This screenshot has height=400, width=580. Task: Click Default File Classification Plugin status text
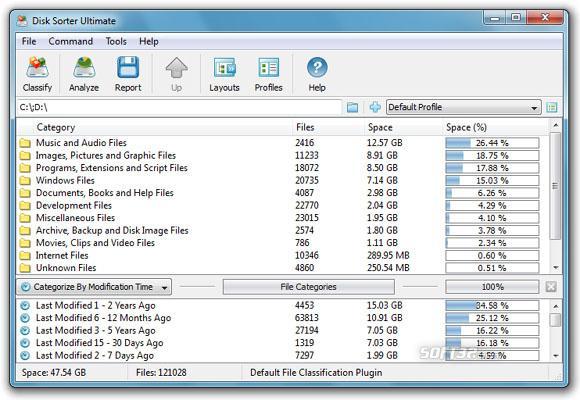[x=316, y=373]
